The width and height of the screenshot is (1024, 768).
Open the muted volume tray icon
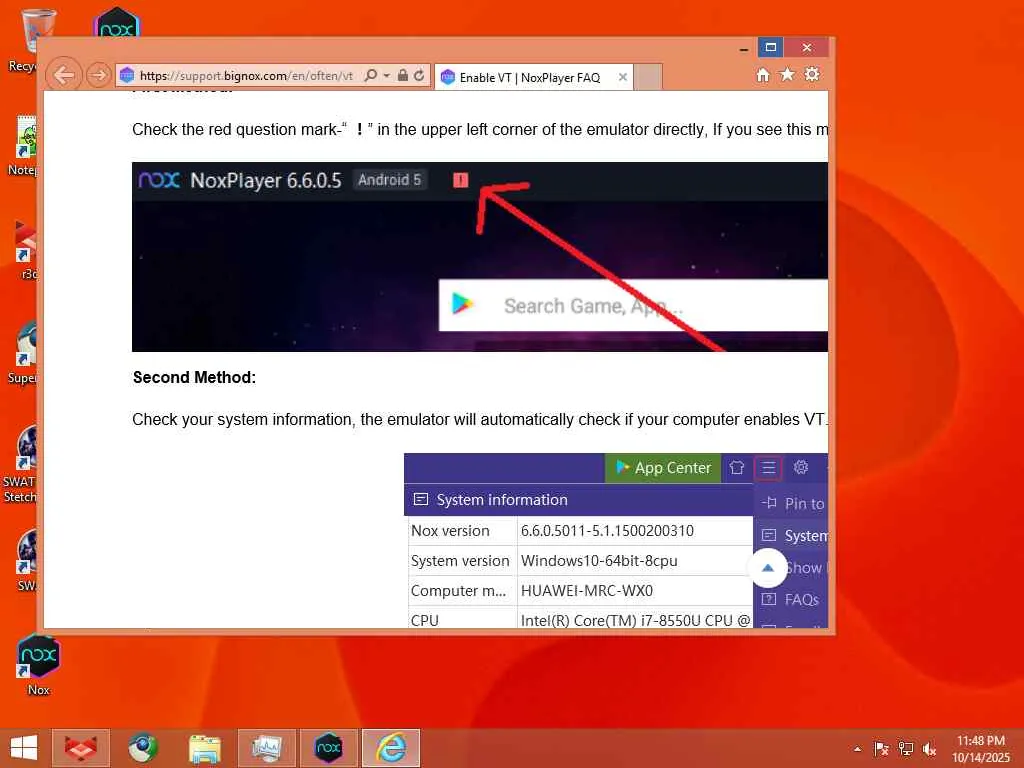pos(929,749)
